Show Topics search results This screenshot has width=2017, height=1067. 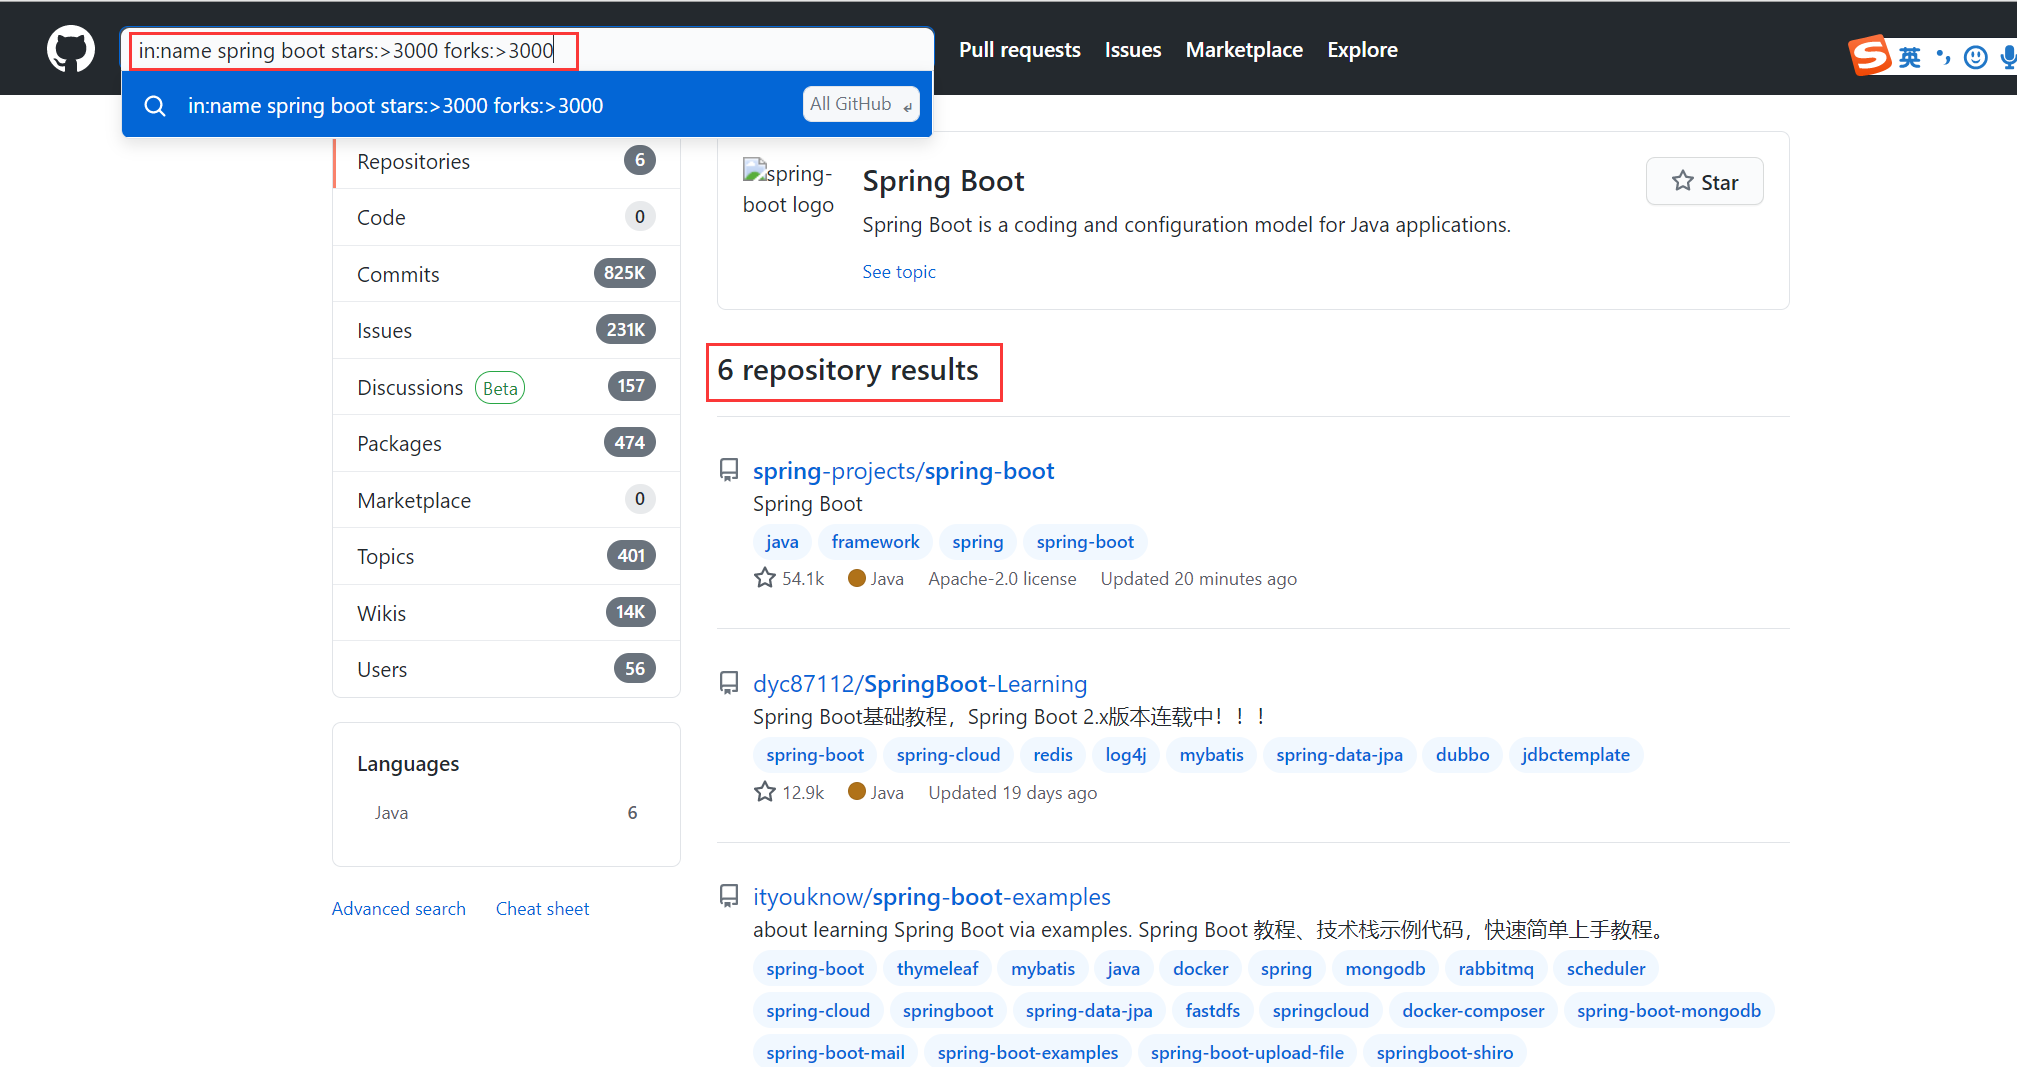pos(506,556)
